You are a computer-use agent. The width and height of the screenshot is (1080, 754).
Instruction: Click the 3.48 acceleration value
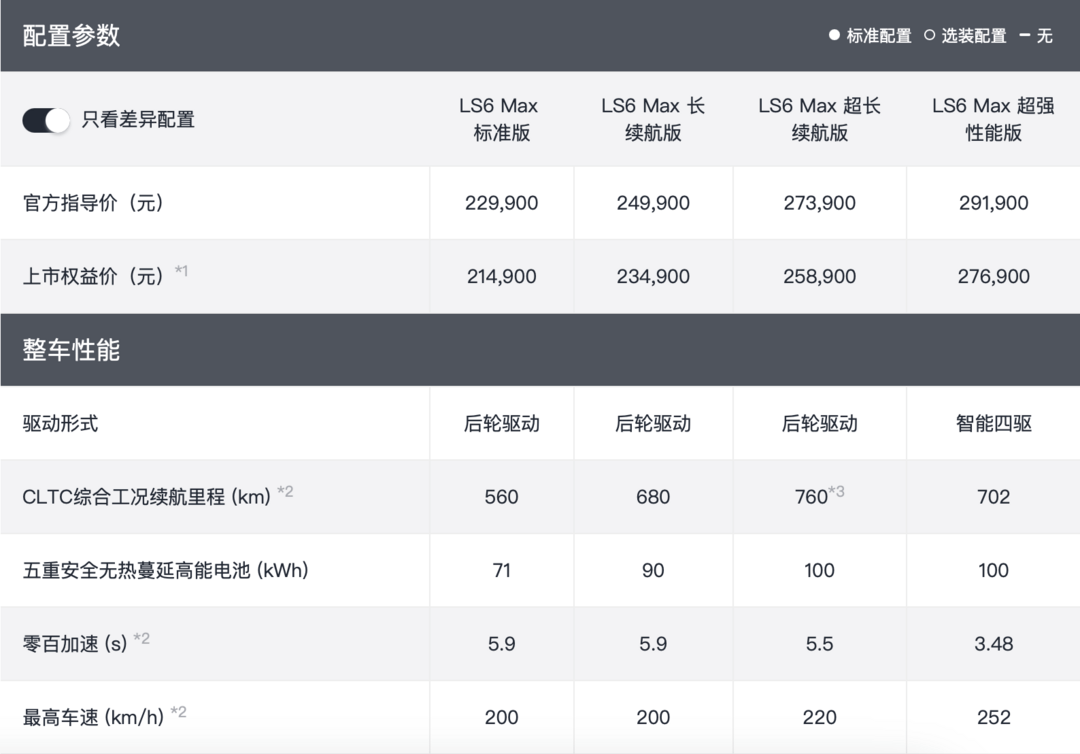pyautogui.click(x=993, y=644)
